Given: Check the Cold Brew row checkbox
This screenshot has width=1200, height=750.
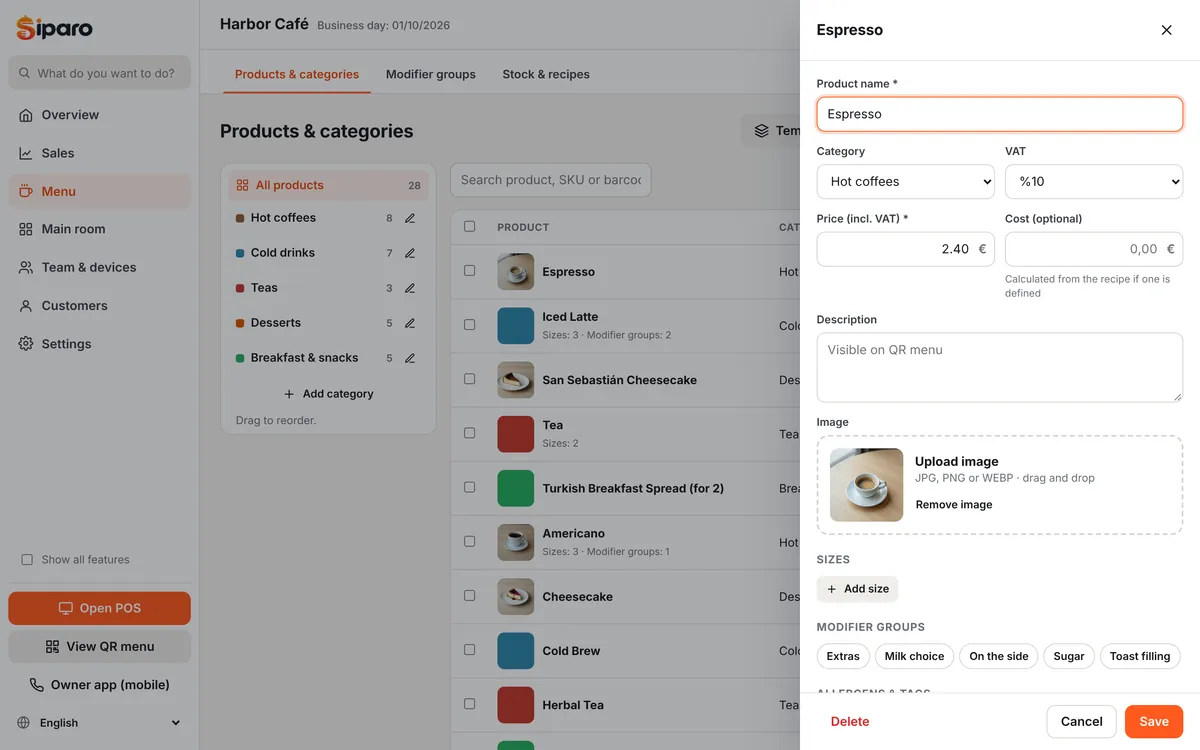Looking at the screenshot, I should point(470,649).
